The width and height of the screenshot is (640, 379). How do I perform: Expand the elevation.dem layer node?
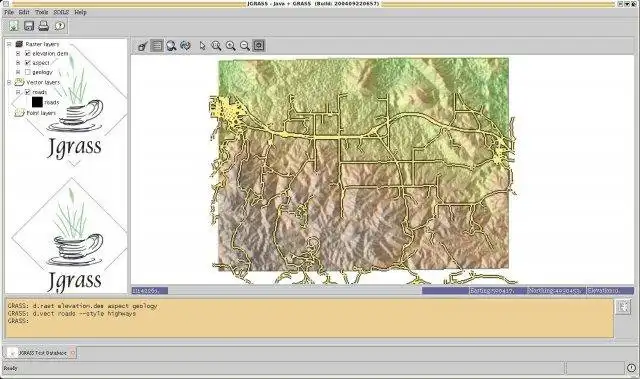tap(18, 53)
